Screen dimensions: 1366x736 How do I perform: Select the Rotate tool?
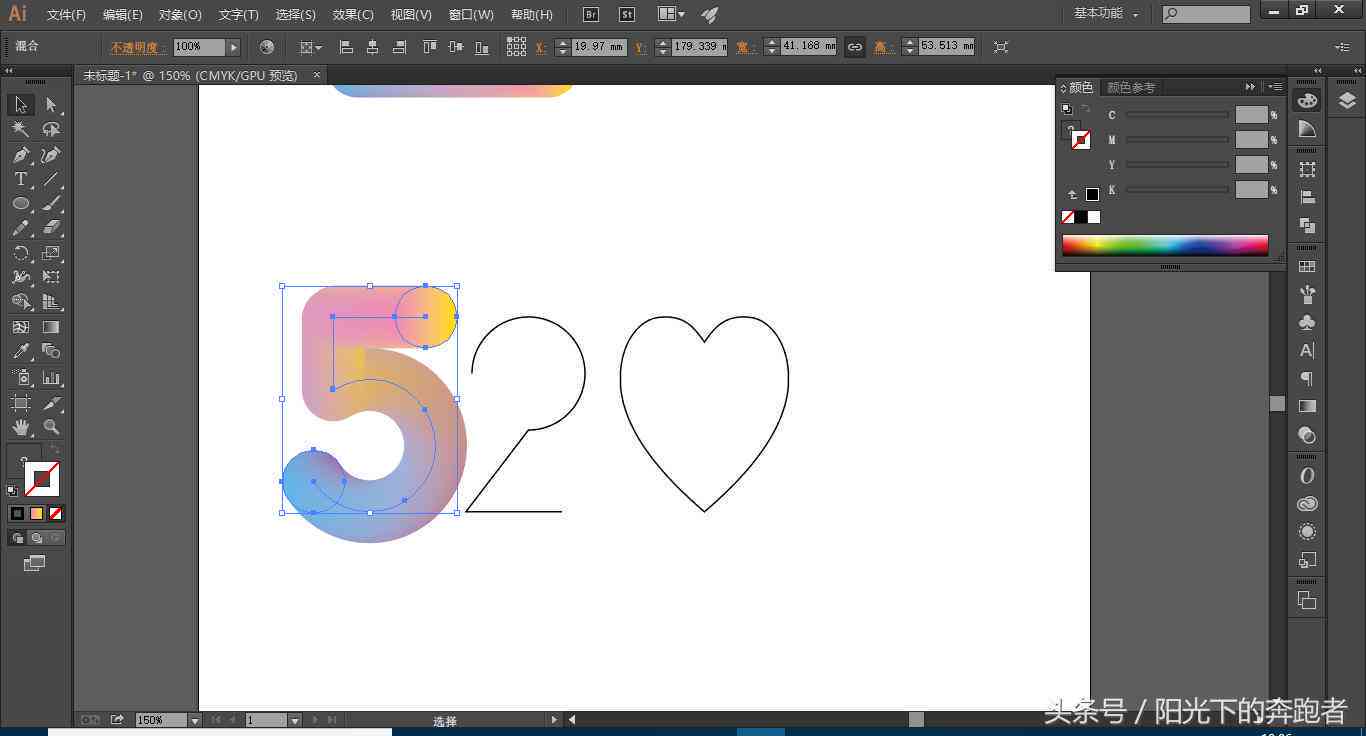pos(21,253)
